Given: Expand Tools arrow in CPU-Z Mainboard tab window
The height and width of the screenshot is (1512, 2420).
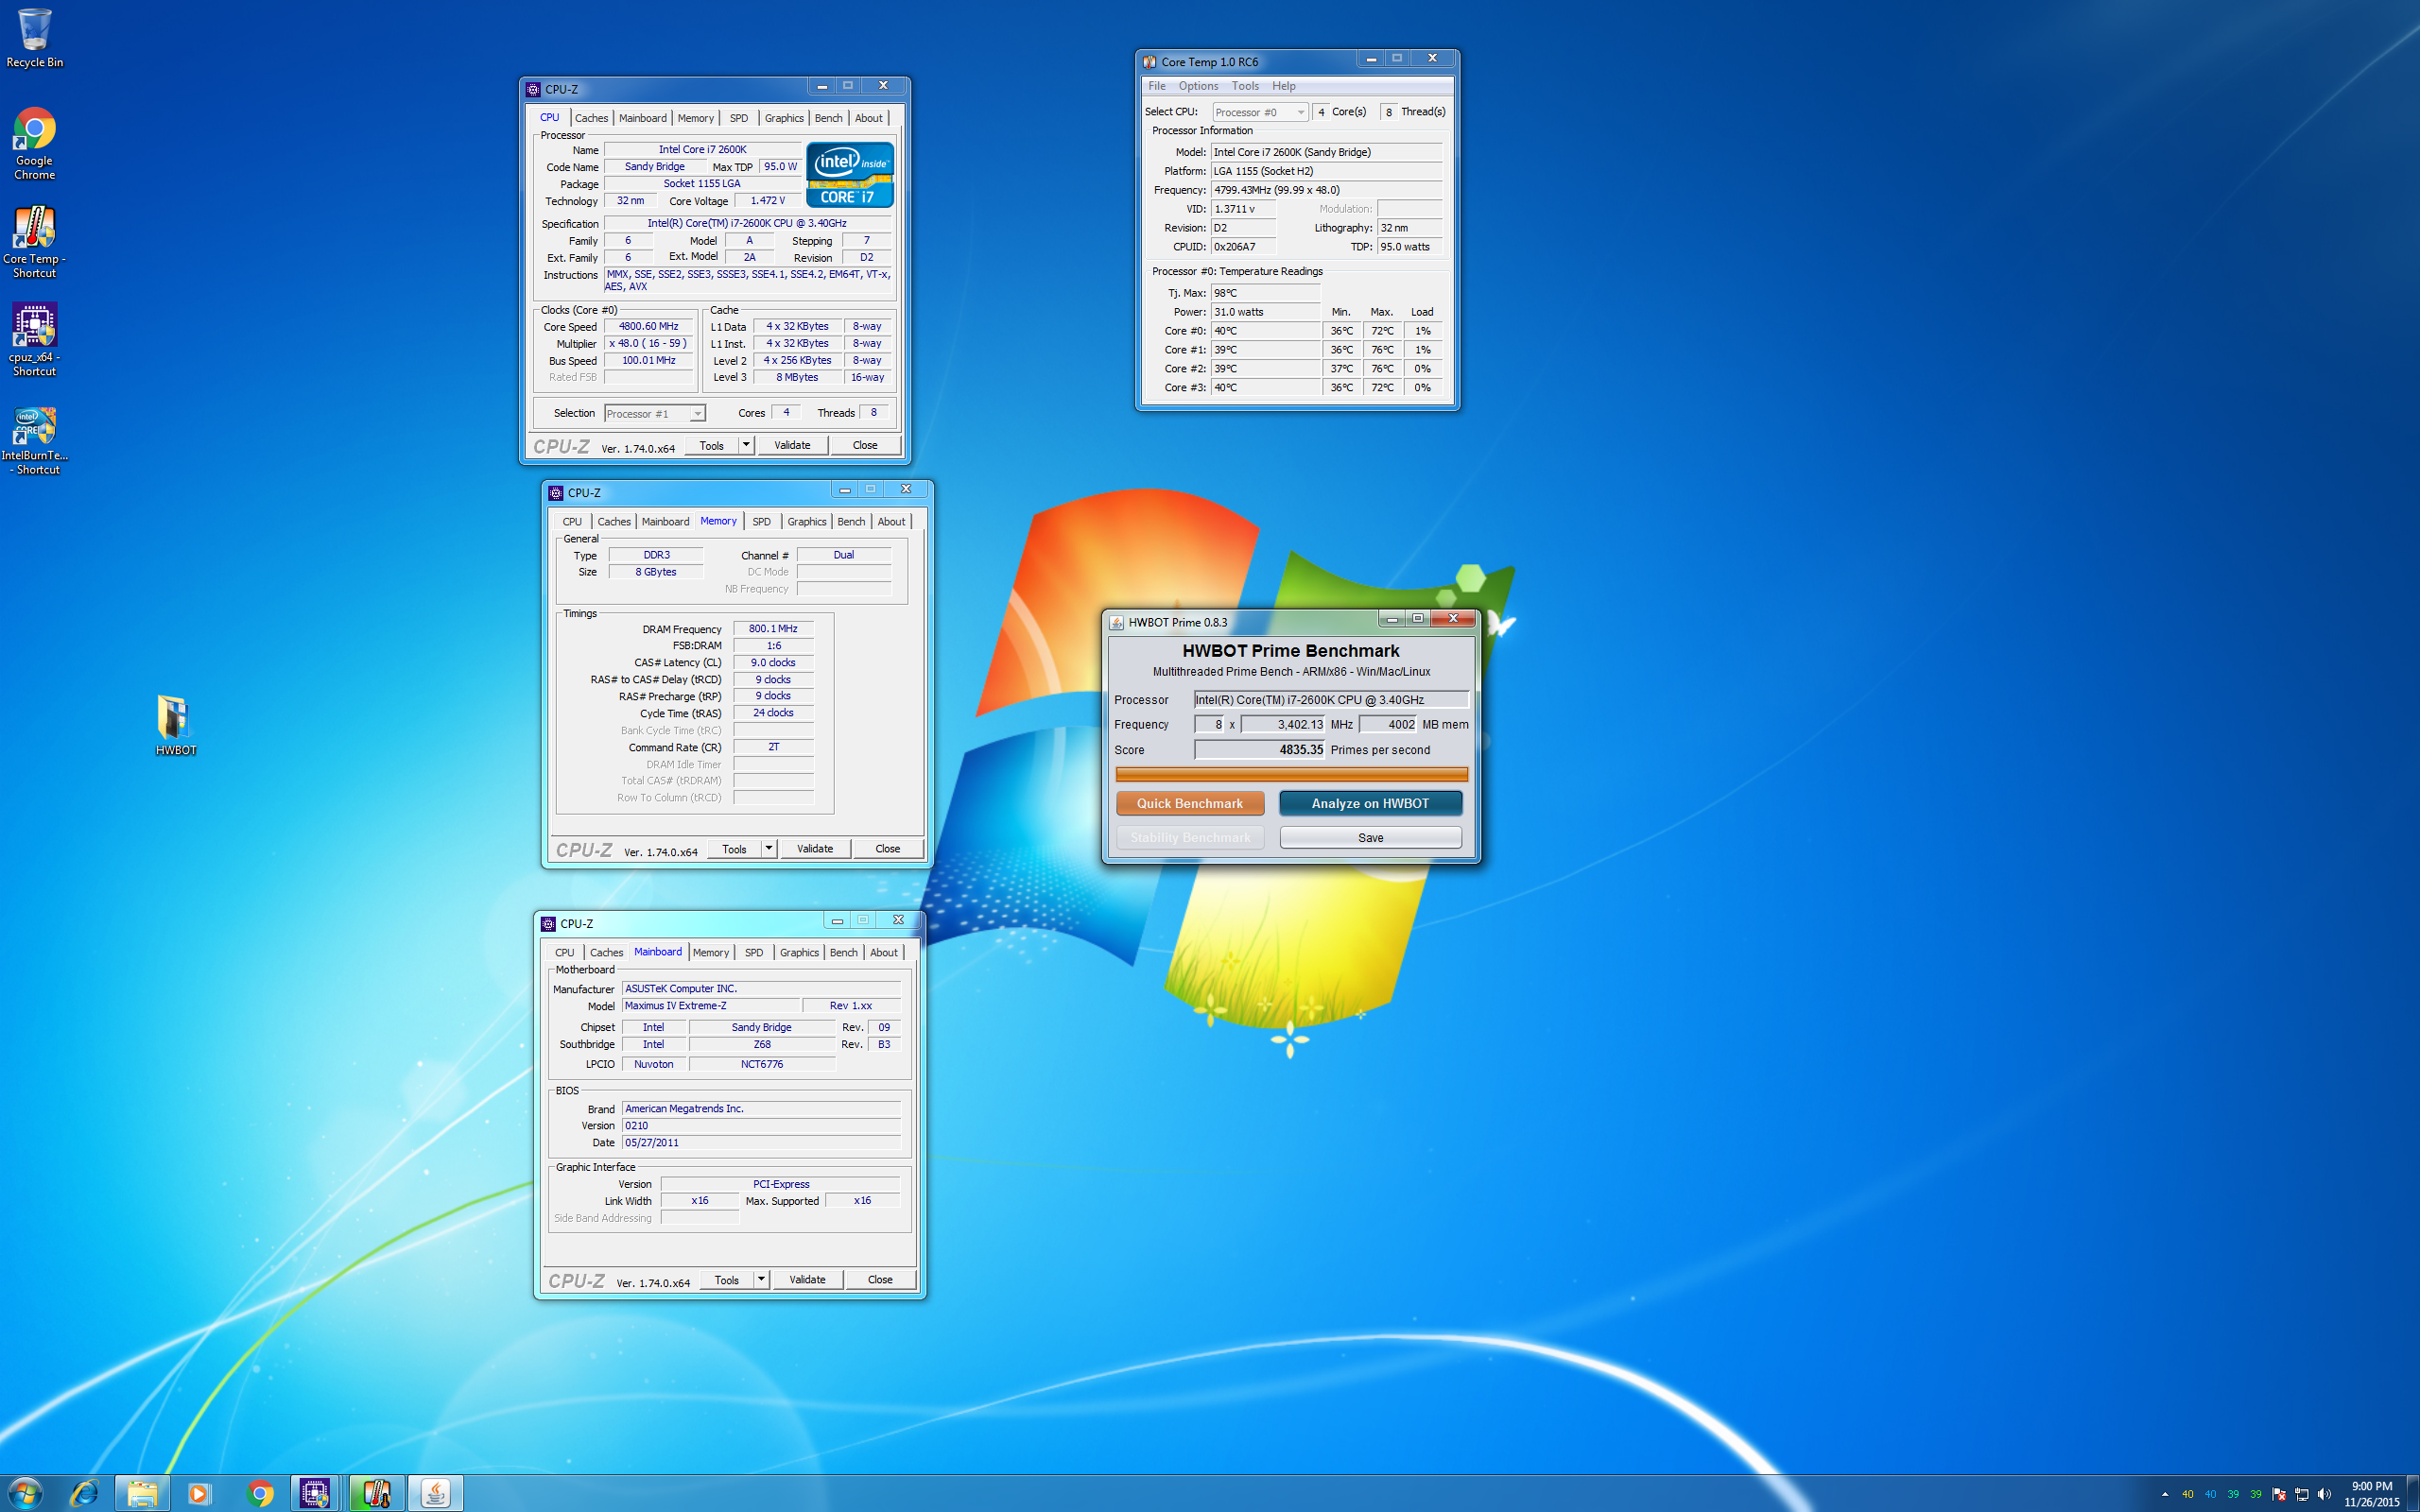Looking at the screenshot, I should click(x=761, y=1279).
